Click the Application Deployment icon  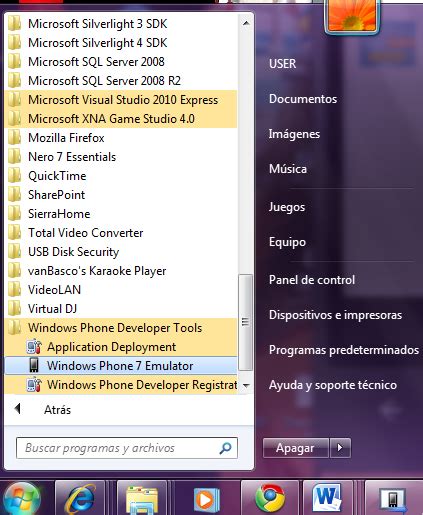(34, 347)
